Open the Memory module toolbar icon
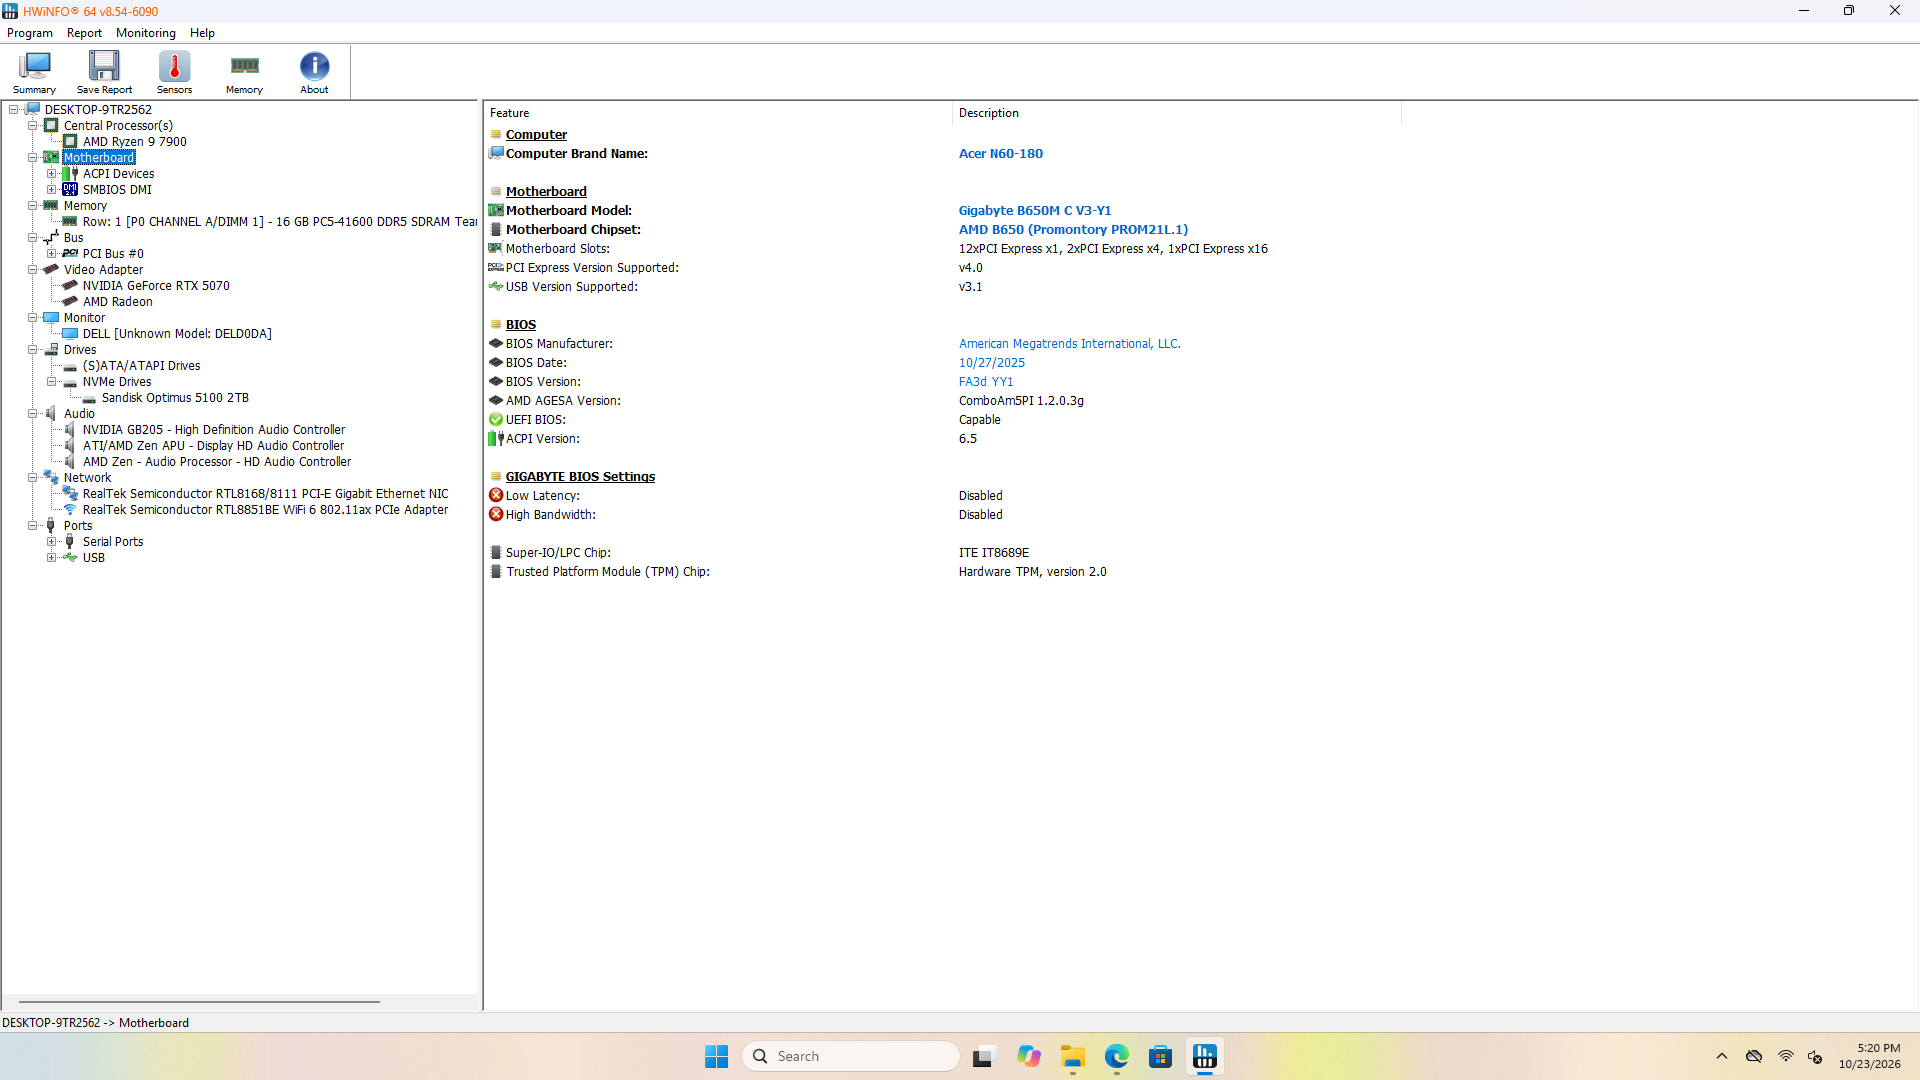The height and width of the screenshot is (1080, 1920). click(x=244, y=72)
